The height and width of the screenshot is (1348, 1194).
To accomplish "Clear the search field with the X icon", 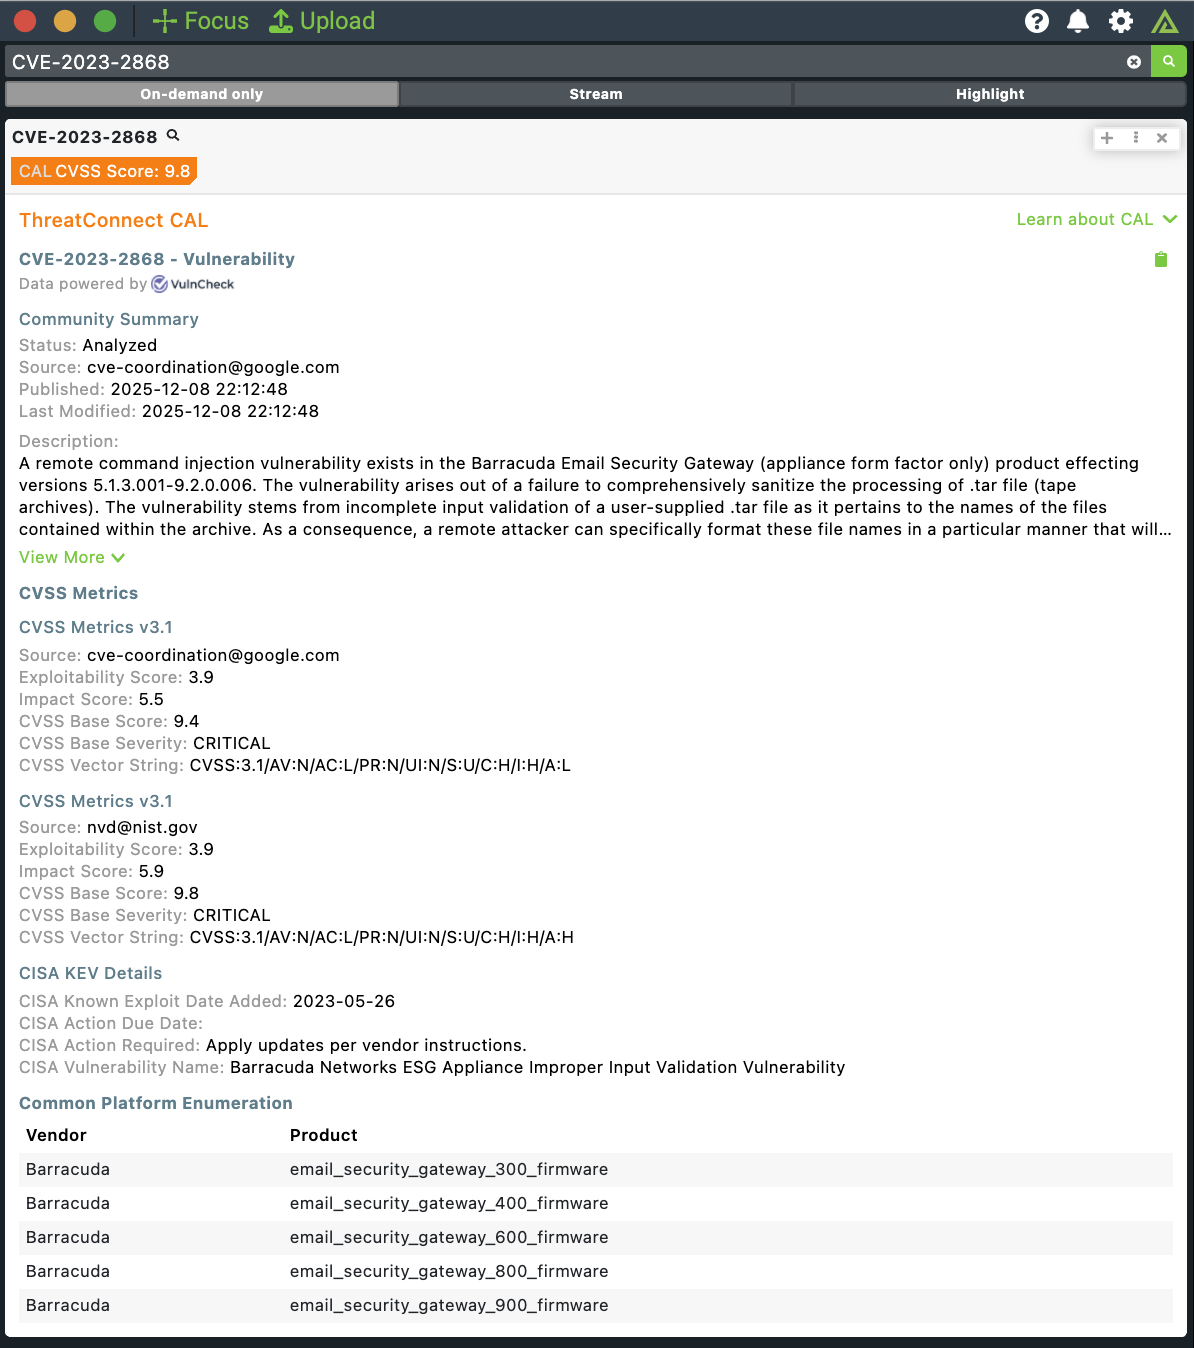I will point(1134,61).
